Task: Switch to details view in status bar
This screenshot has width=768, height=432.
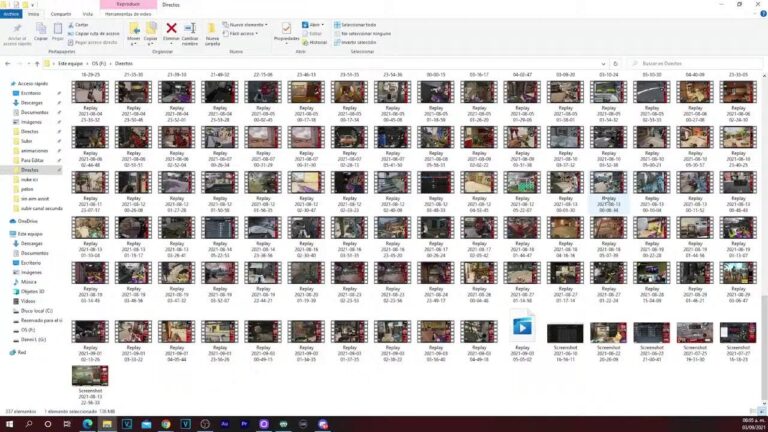Action: coord(753,411)
